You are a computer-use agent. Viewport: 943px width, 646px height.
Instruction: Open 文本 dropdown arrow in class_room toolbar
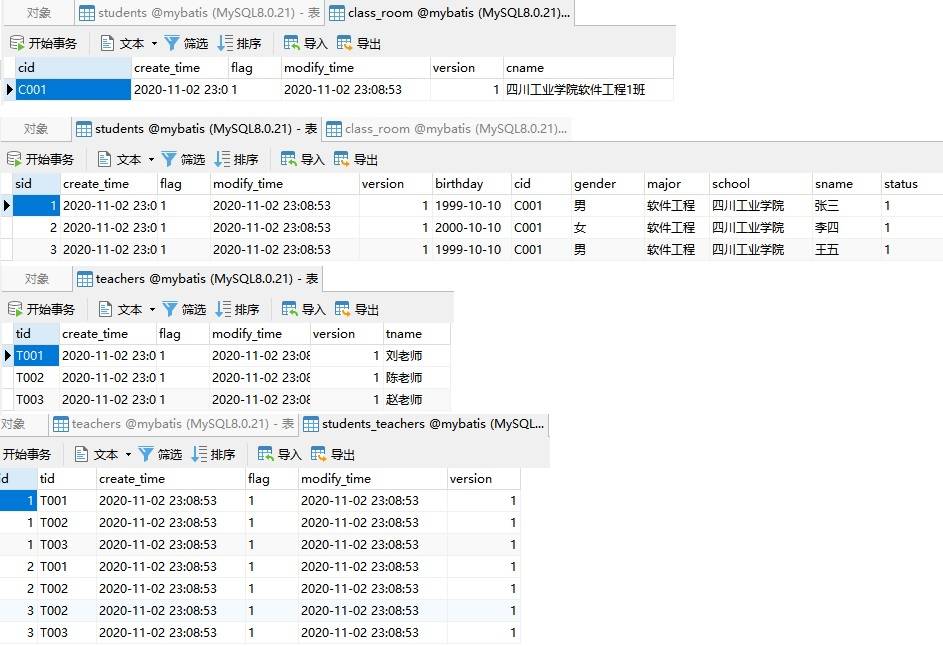coord(154,44)
